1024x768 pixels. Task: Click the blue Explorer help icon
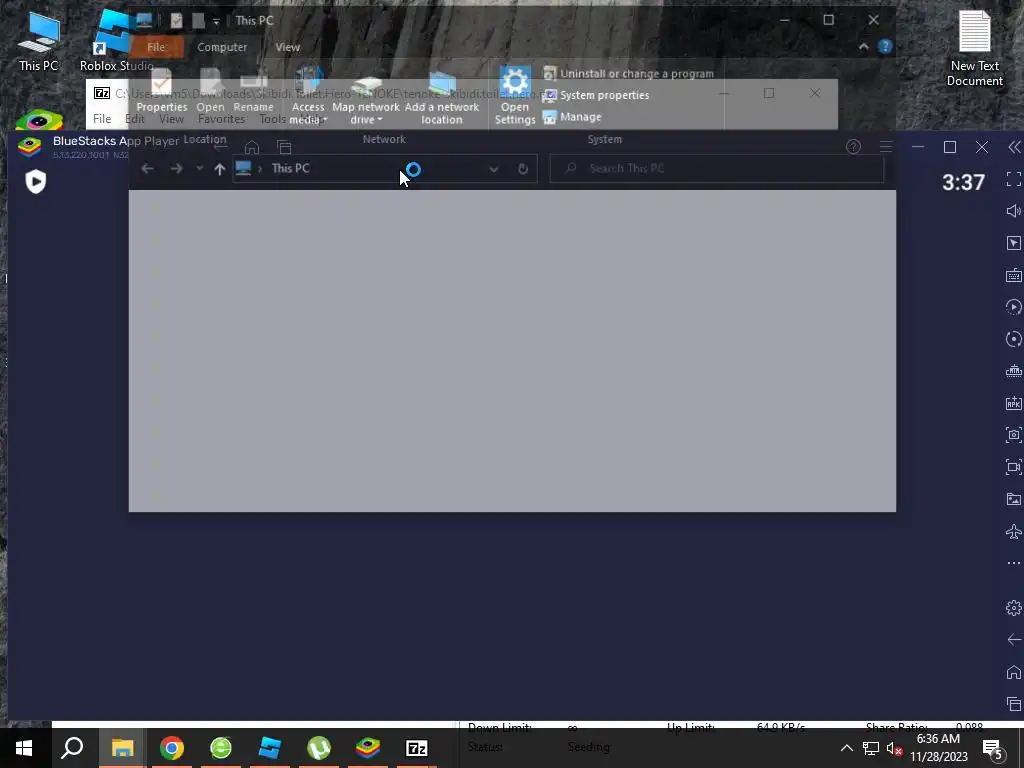885,46
